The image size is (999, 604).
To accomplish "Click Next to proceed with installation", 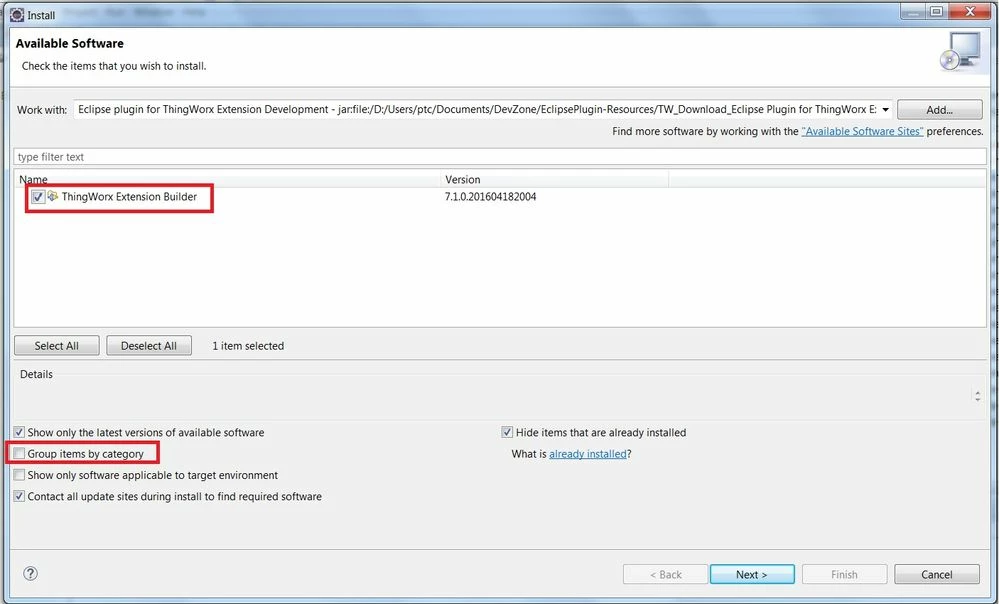I will pos(752,573).
